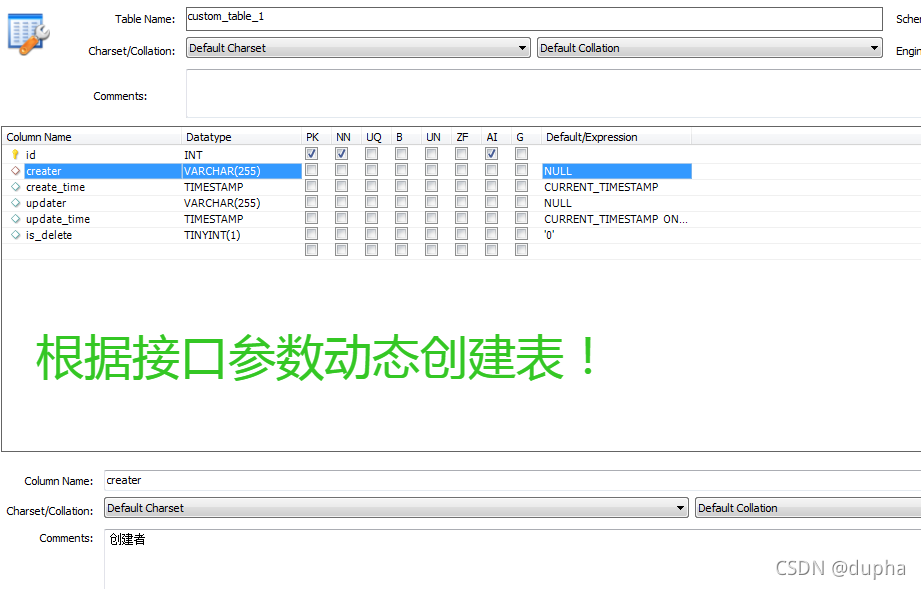
Task: Uncheck PK checkbox for id row
Action: pos(311,154)
